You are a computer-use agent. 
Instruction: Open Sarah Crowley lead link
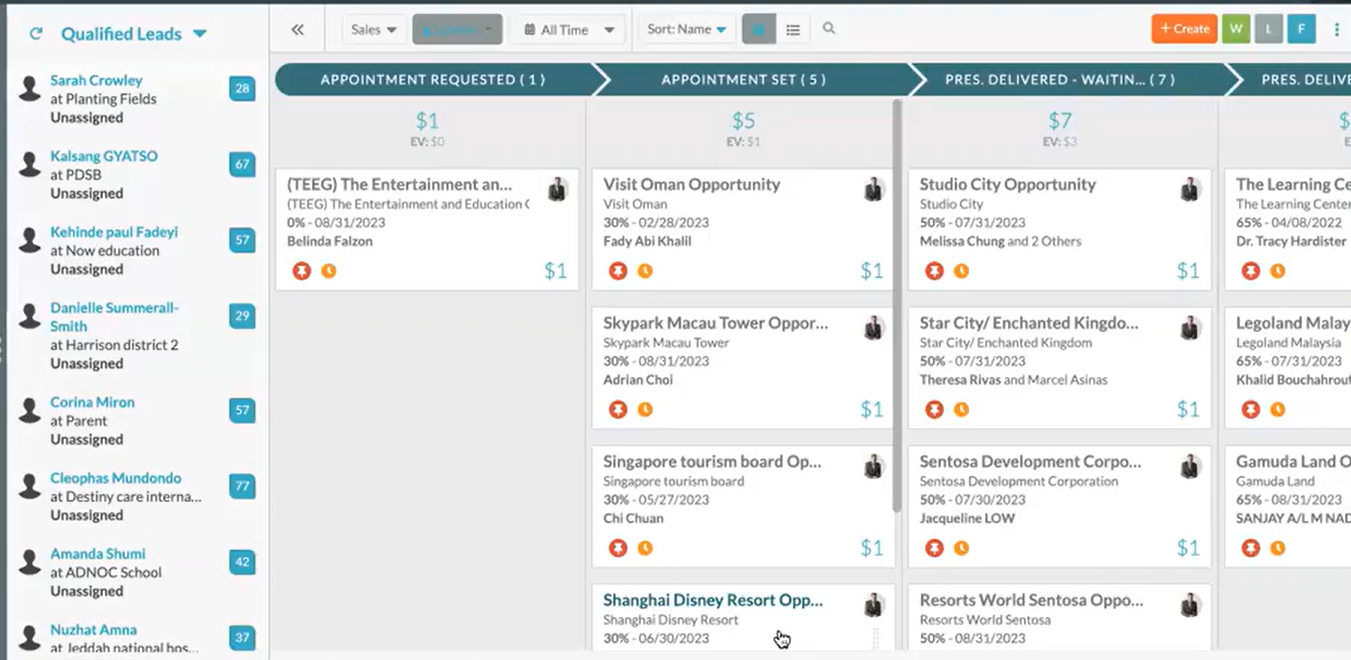coord(96,80)
